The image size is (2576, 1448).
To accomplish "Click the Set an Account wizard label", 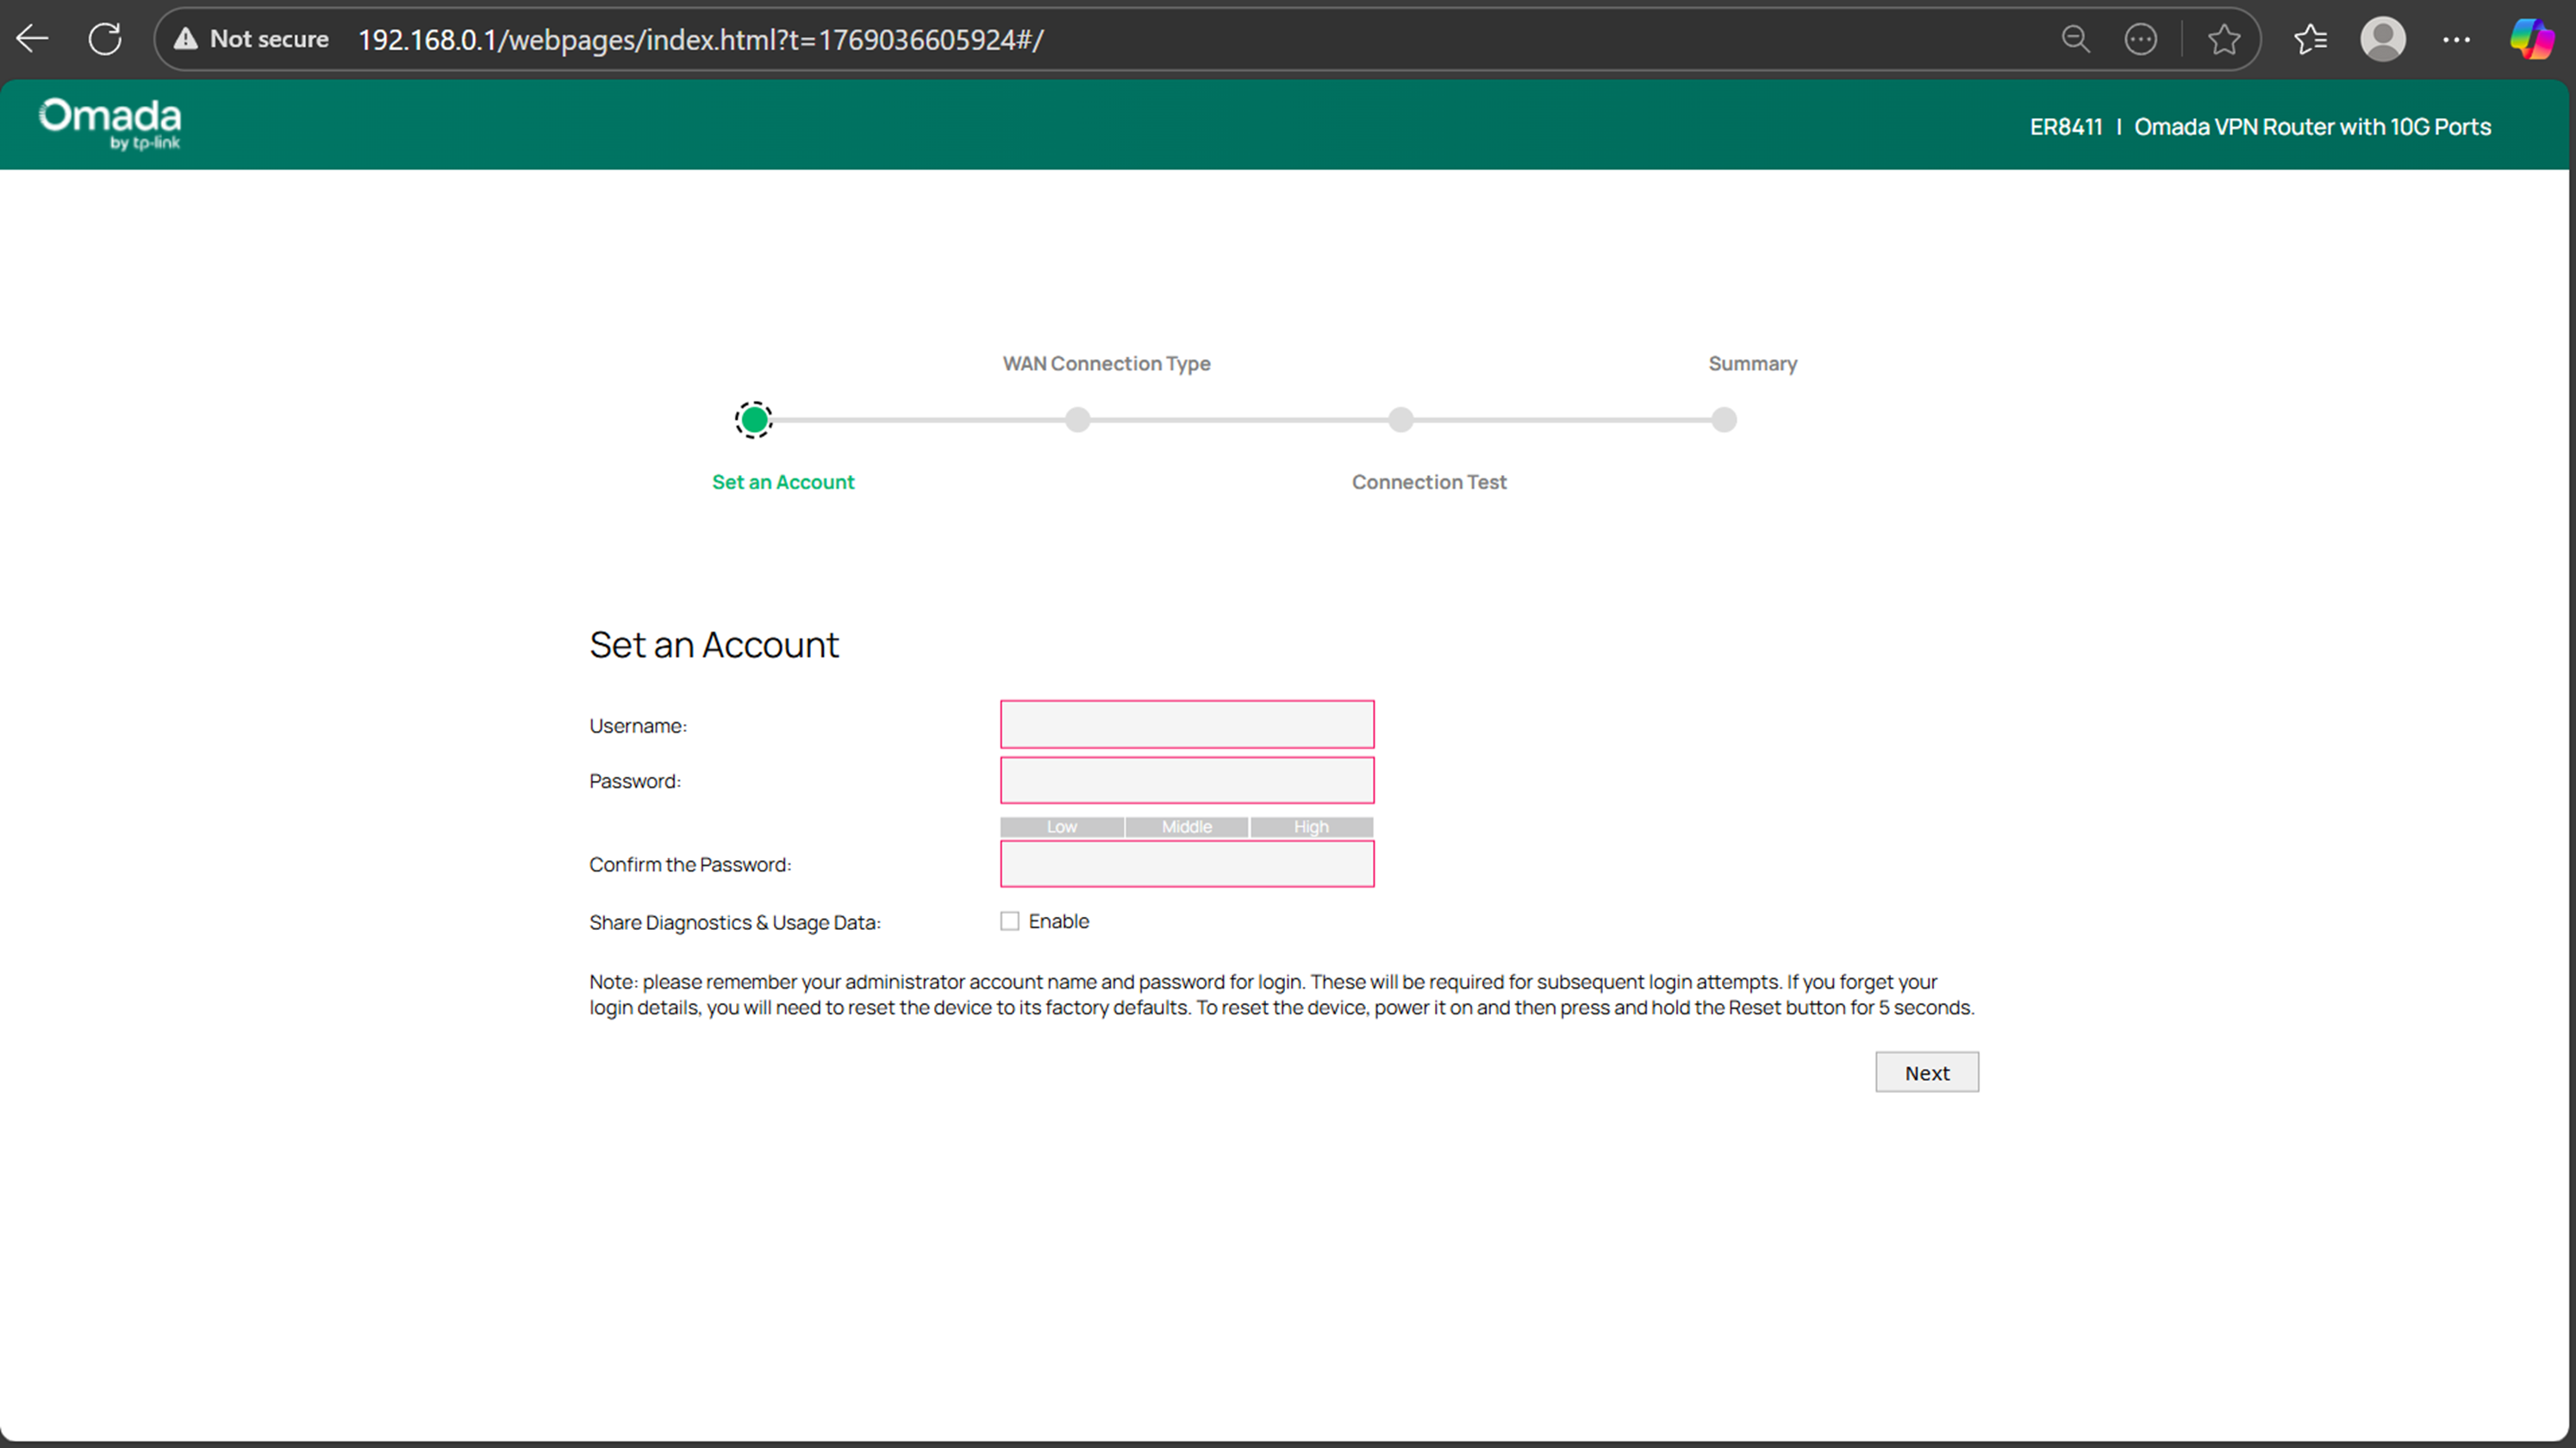I will click(783, 482).
